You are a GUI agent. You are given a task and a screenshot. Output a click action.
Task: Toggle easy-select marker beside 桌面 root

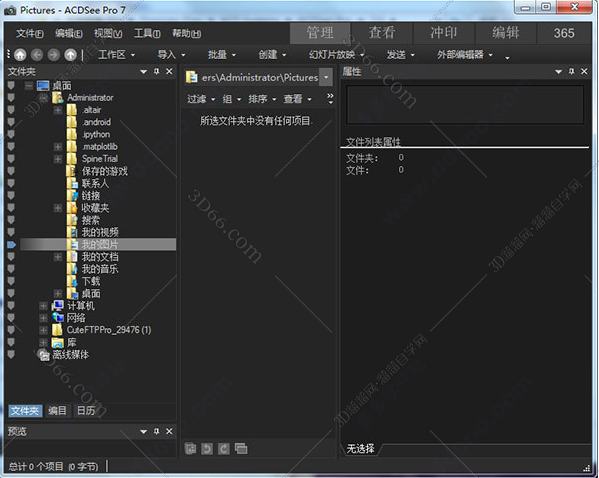(x=11, y=86)
